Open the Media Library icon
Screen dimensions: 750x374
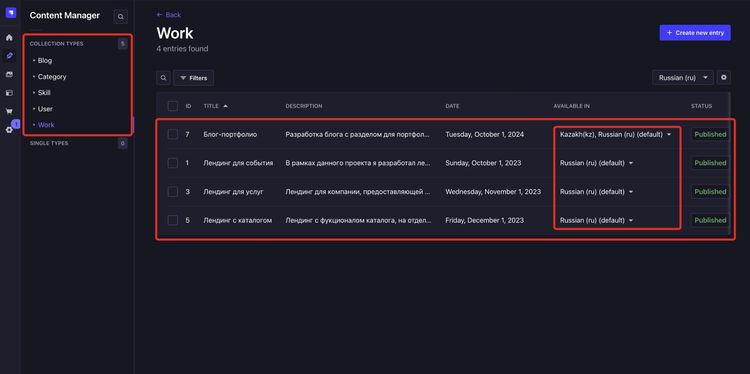[x=9, y=75]
